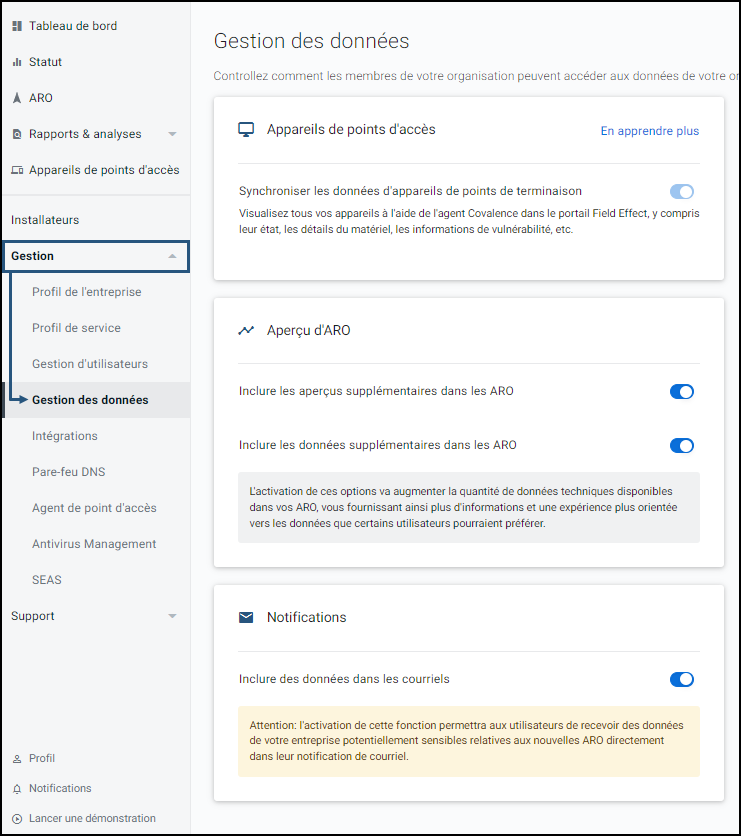741x836 pixels.
Task: Disable Inclure les données supplémentaires switch
Action: [682, 445]
